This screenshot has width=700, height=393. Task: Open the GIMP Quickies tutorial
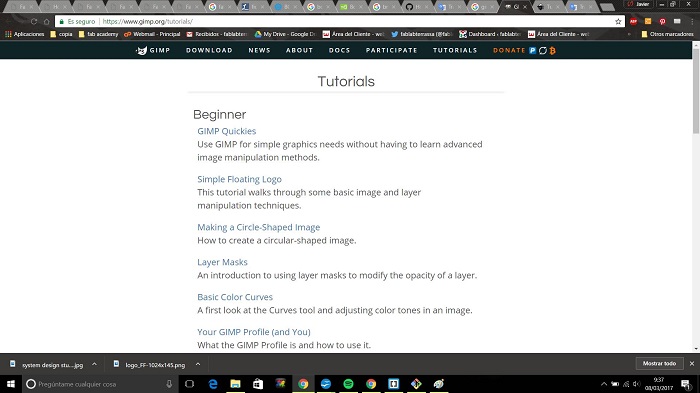[x=227, y=131]
